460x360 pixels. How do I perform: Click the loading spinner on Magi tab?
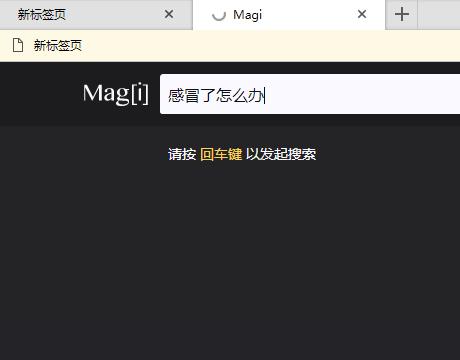[x=219, y=15]
